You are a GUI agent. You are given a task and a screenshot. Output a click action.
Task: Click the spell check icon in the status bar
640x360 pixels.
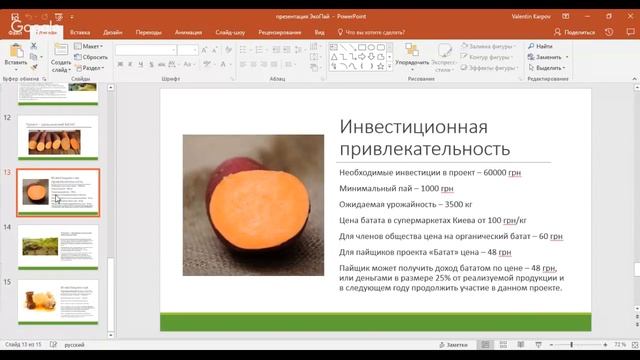(53, 344)
